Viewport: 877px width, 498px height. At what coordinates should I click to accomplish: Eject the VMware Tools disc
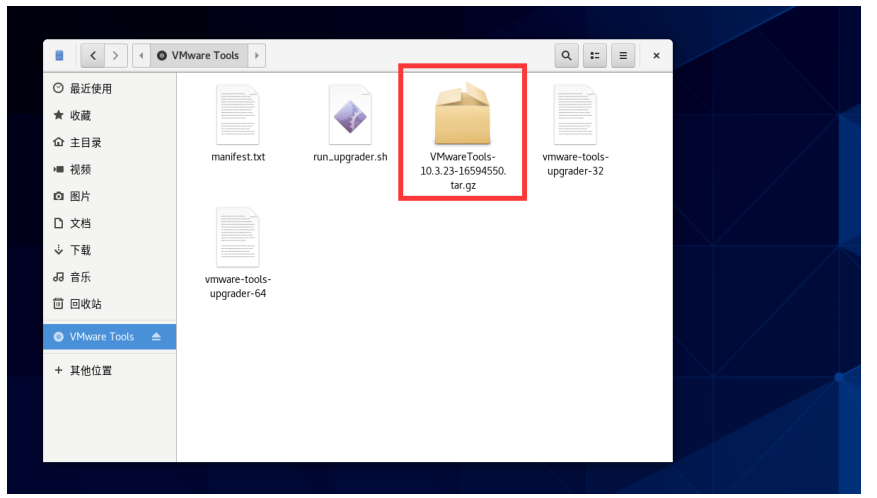(156, 336)
